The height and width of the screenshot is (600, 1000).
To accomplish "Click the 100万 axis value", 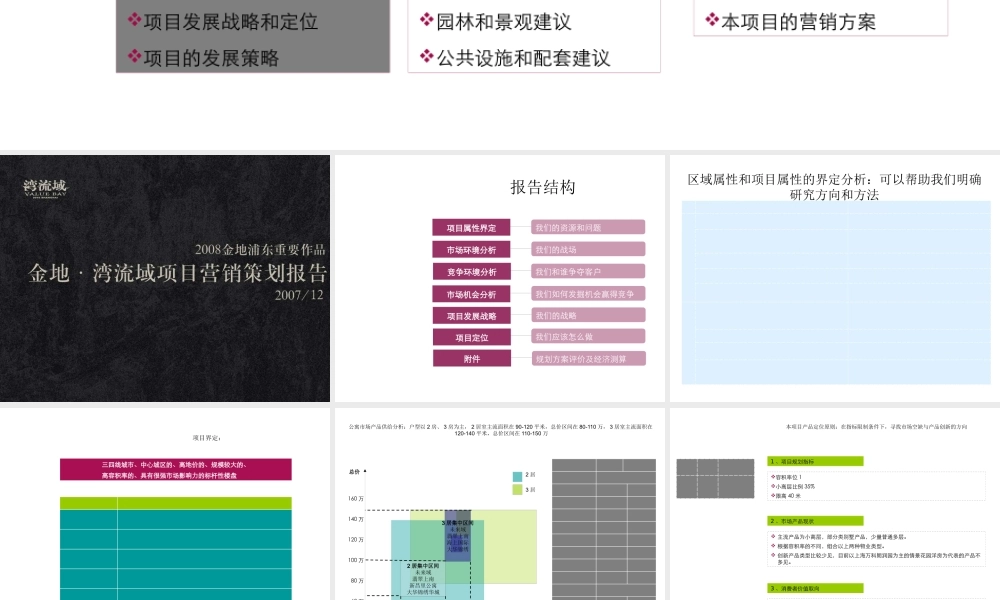I will click(356, 560).
